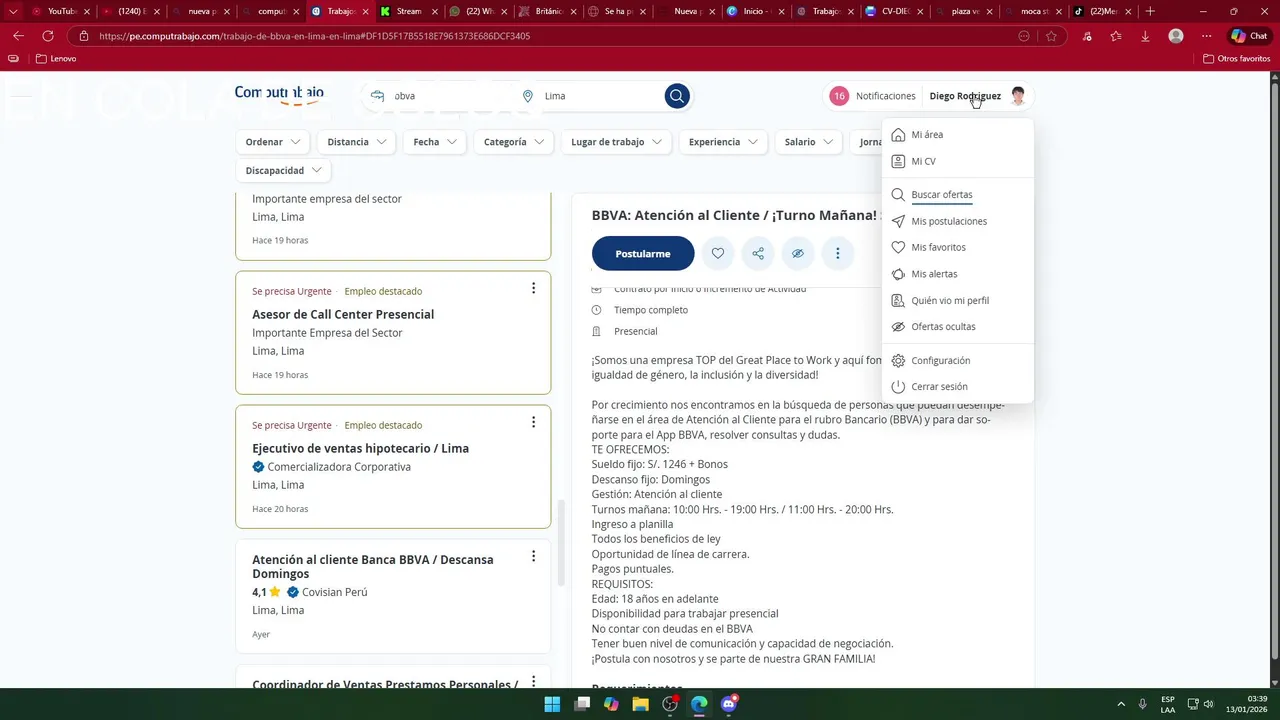Open Asesor de Call Center Presencial listing
This screenshot has height=720, width=1280.
click(x=343, y=314)
